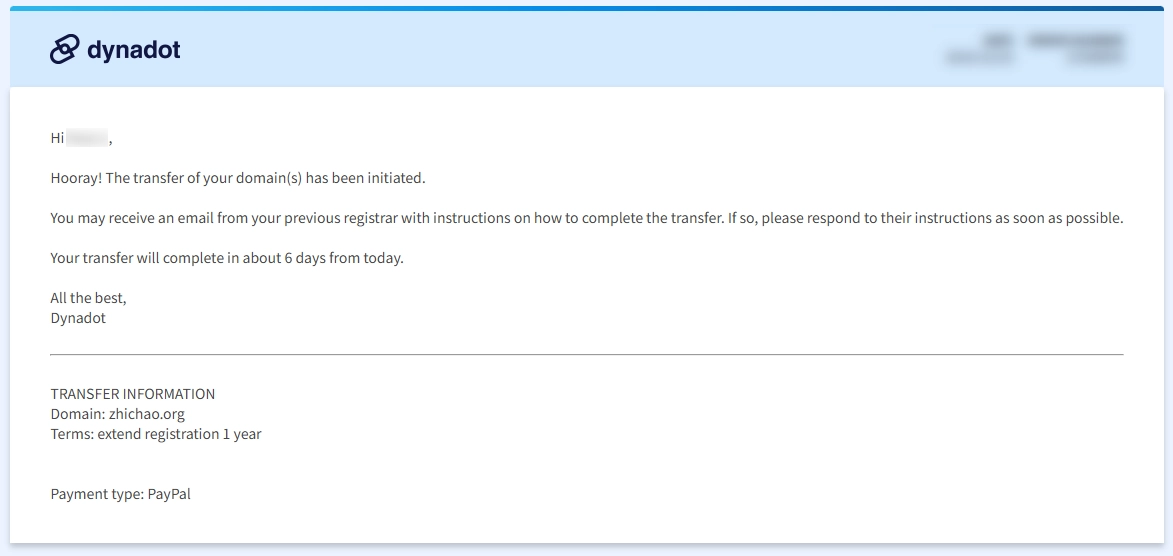Click the Dynadot chain-link logo icon
This screenshot has width=1173, height=556.
click(x=64, y=49)
